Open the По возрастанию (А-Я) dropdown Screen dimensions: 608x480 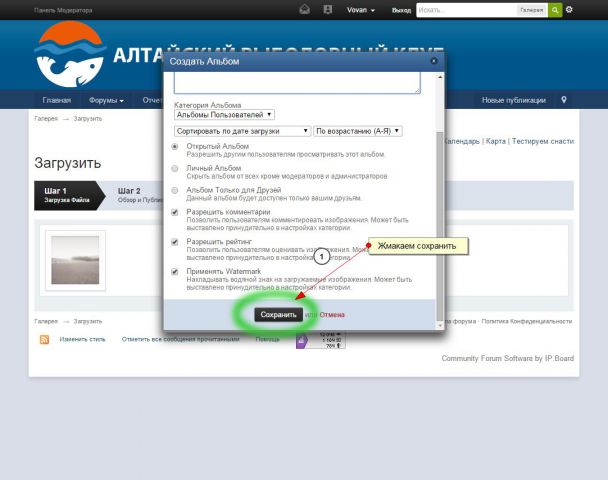(x=358, y=131)
